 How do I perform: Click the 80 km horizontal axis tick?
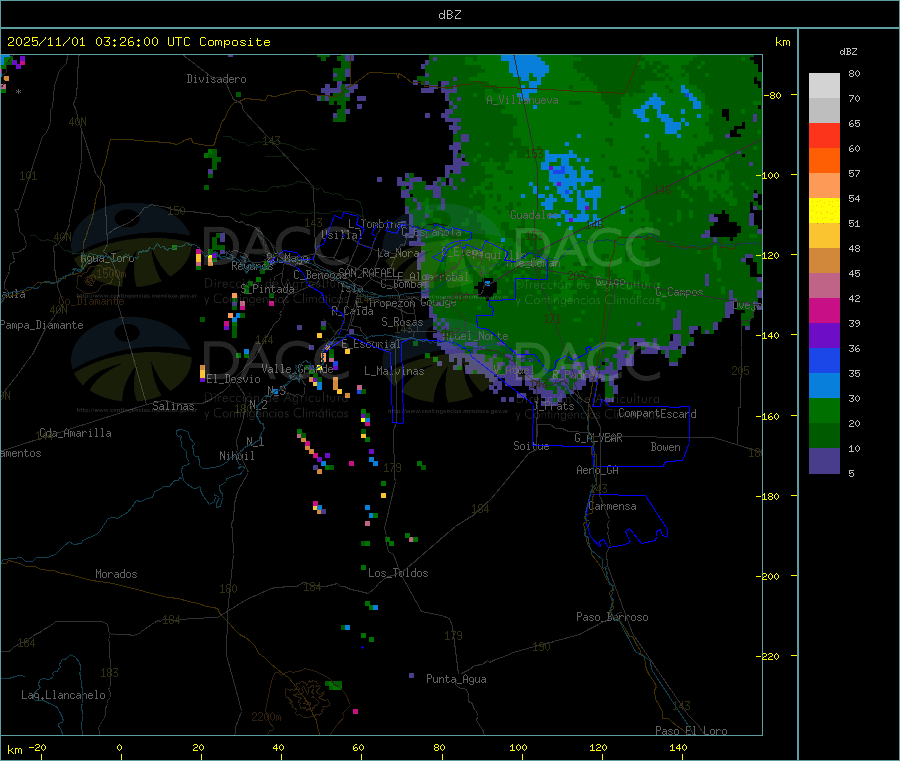[440, 748]
